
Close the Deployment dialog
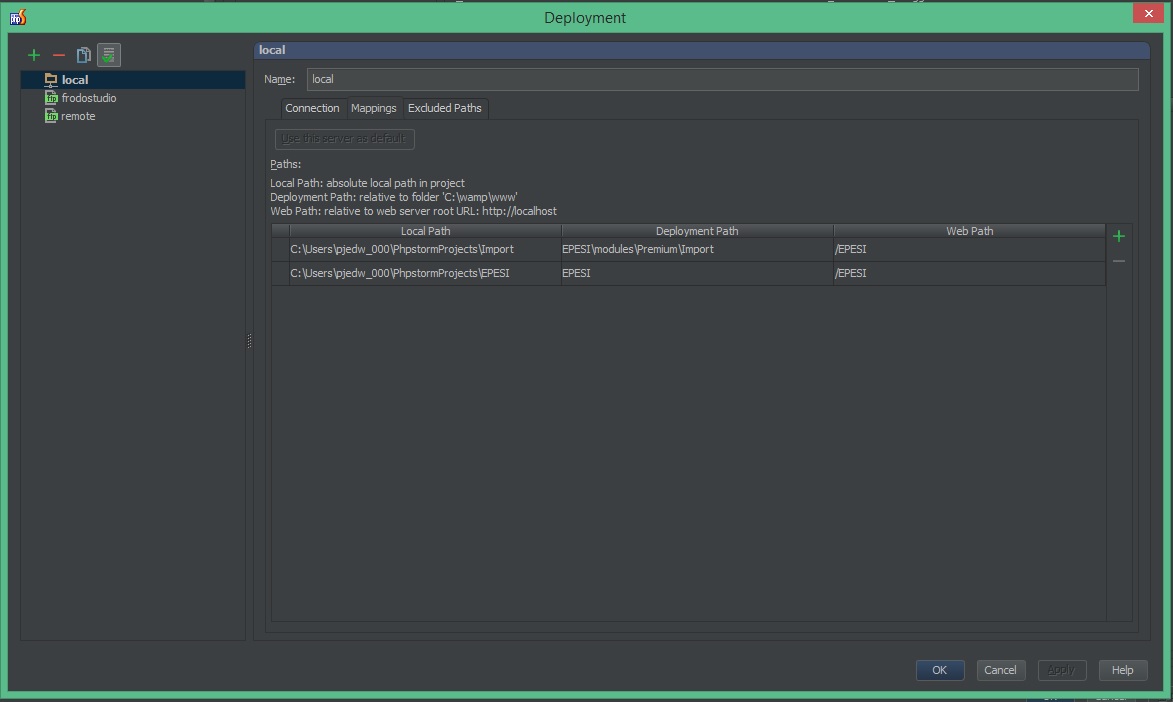tap(1148, 13)
